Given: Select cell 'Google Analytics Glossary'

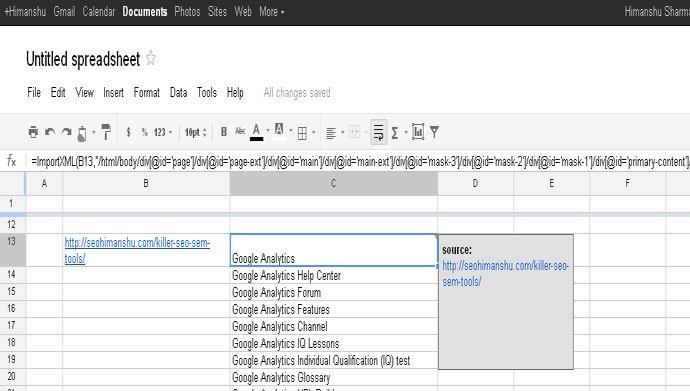Looking at the screenshot, I should coord(334,377).
